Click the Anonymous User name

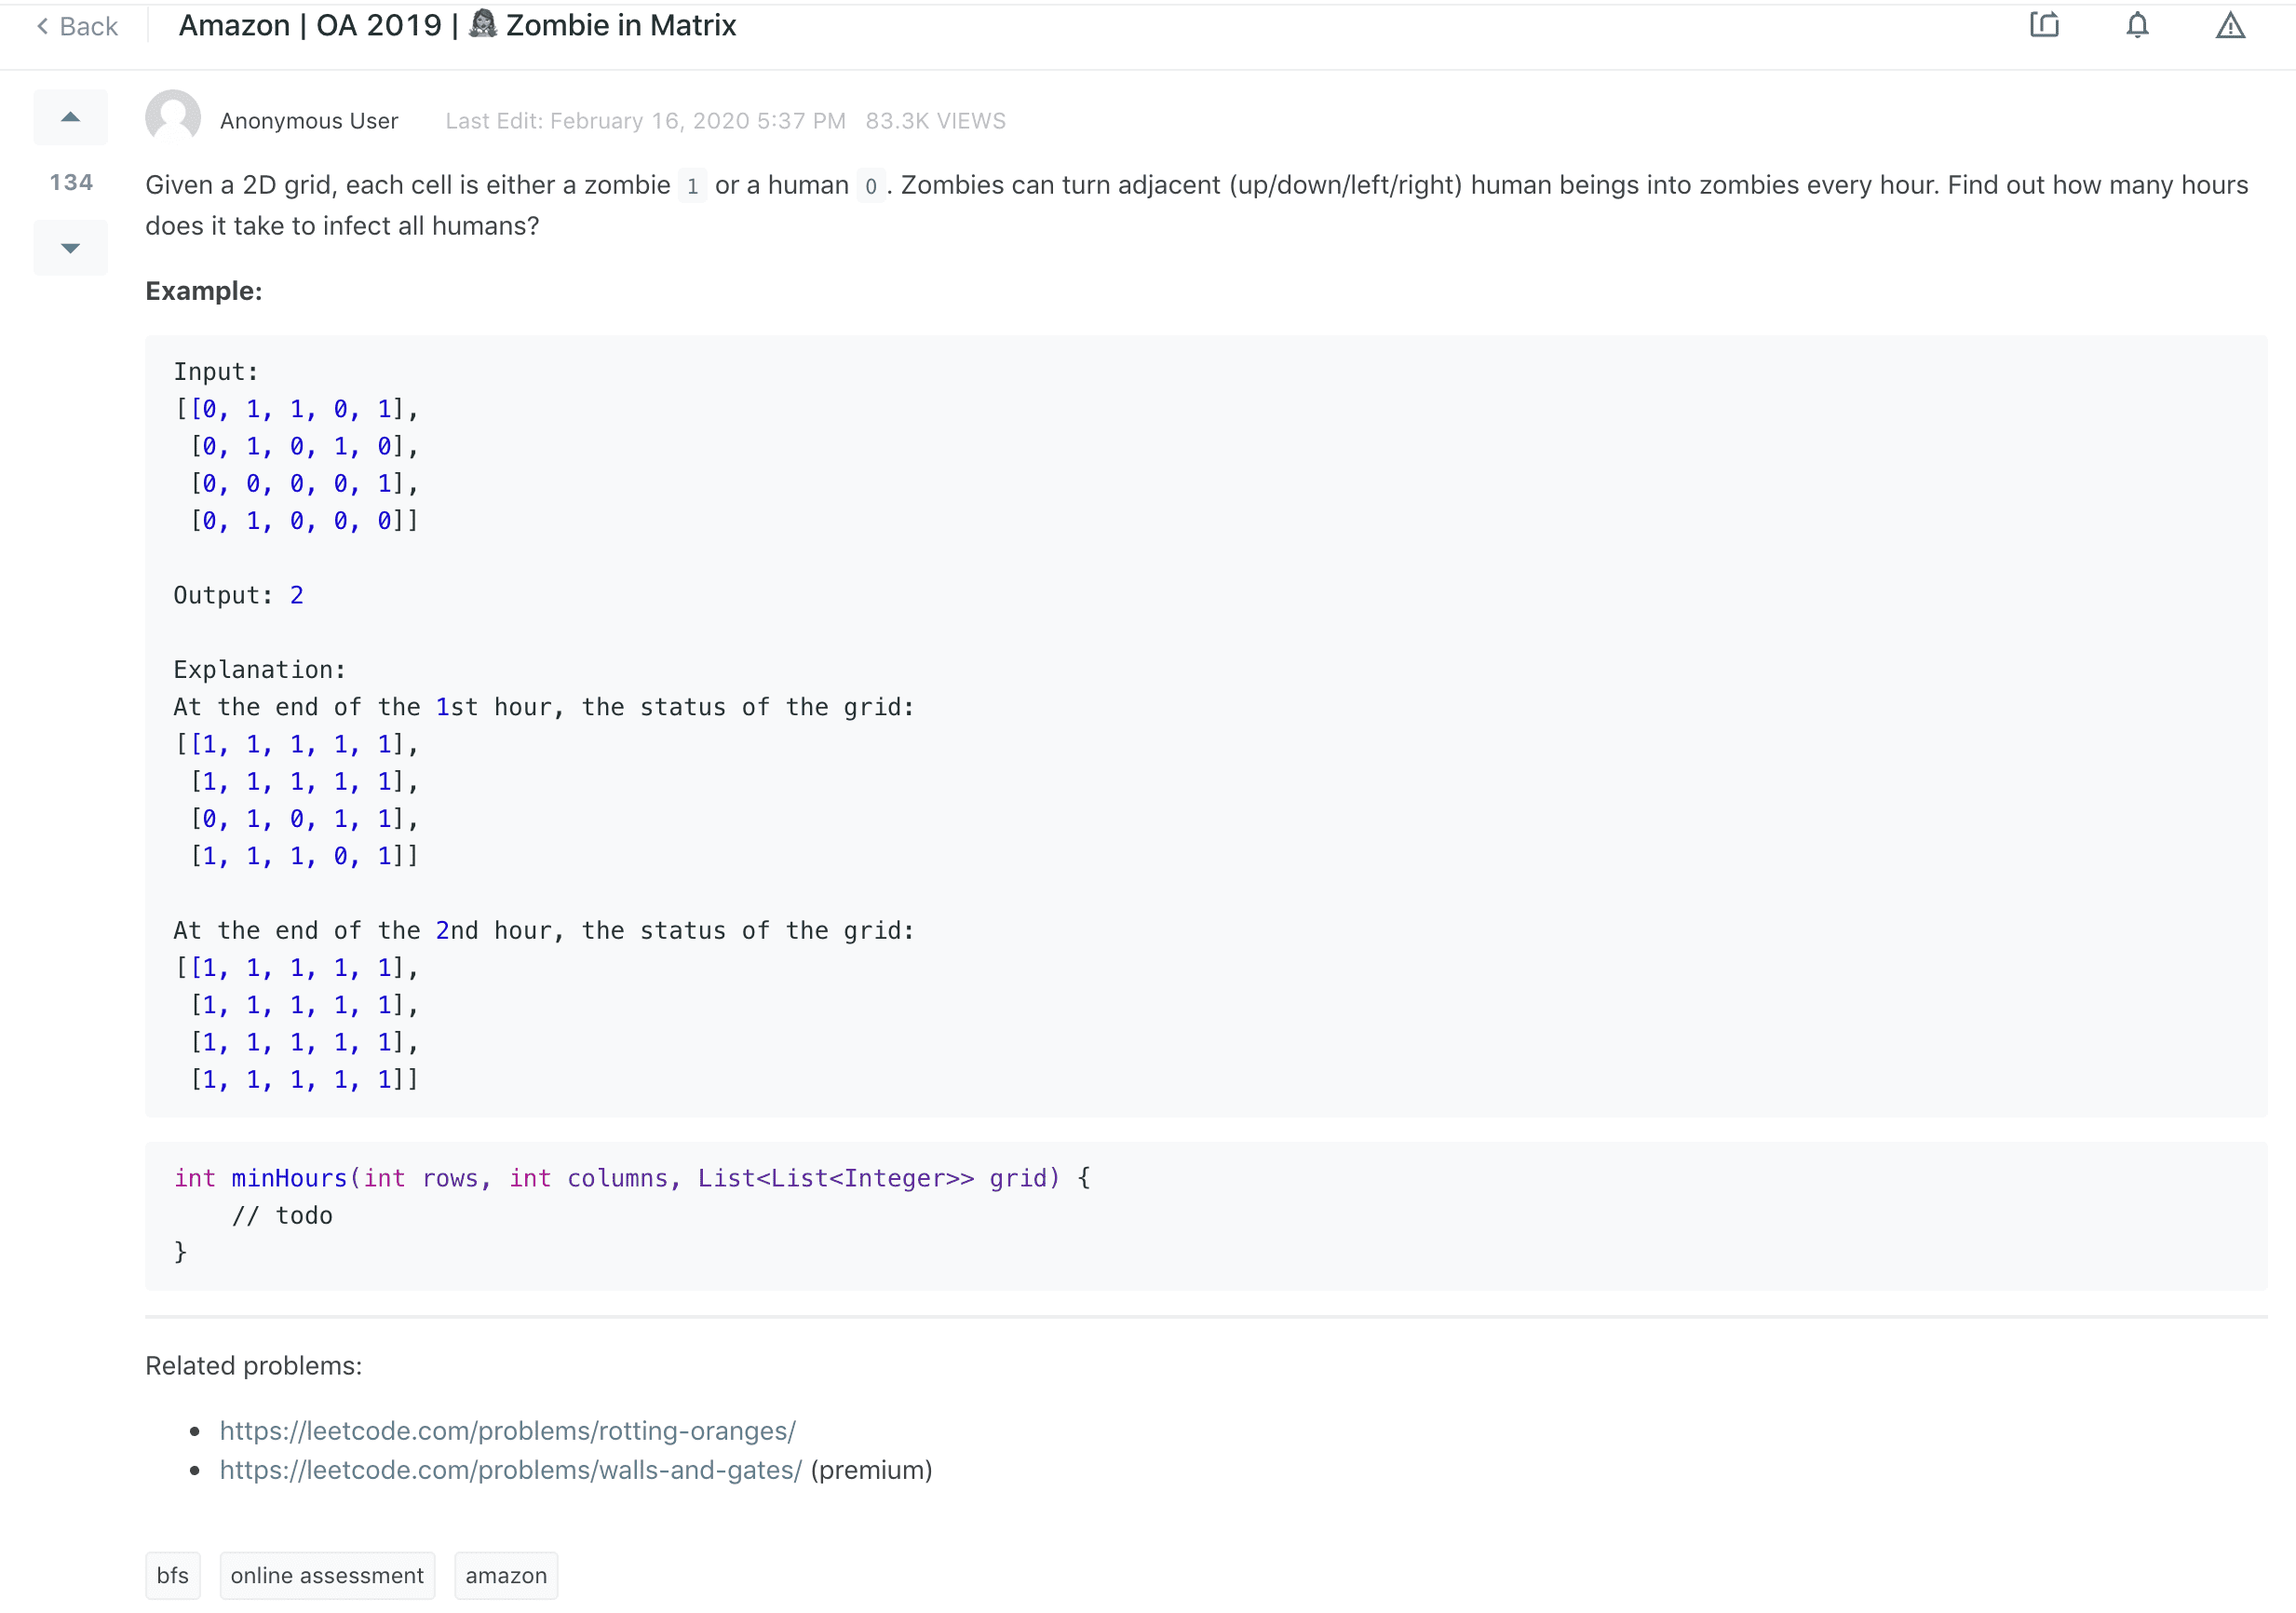[x=309, y=121]
